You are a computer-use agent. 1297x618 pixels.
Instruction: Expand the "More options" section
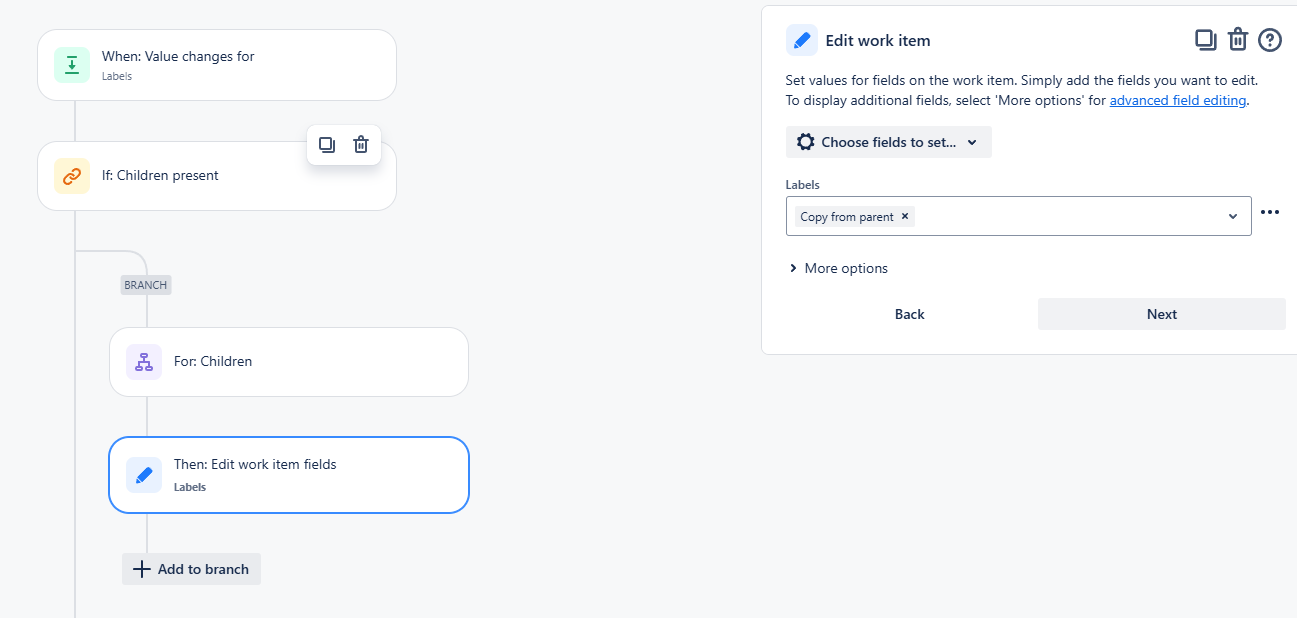[x=838, y=268]
